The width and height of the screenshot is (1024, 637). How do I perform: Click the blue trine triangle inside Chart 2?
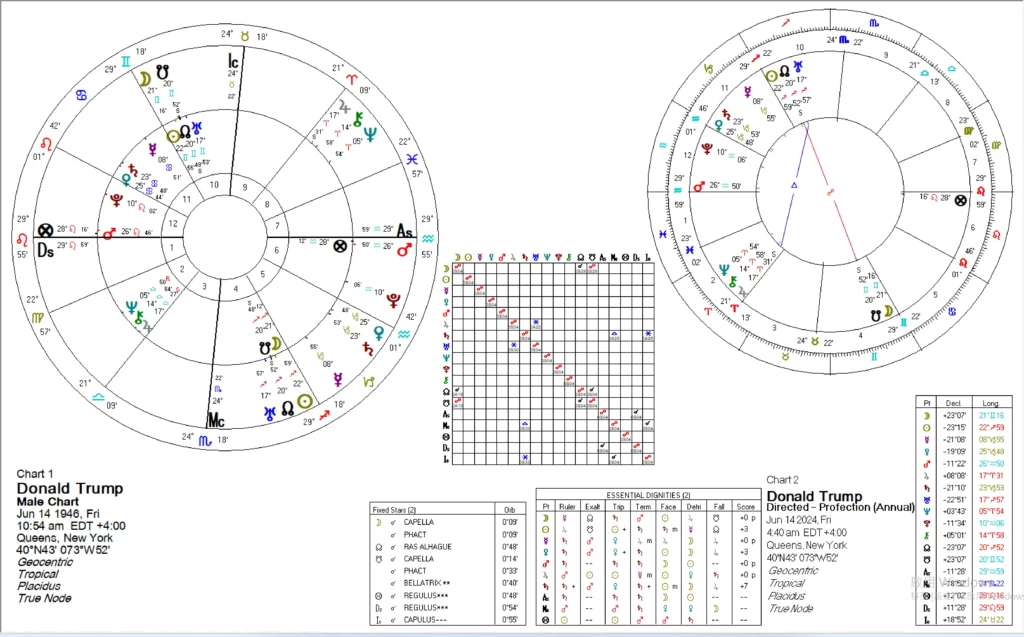click(793, 186)
